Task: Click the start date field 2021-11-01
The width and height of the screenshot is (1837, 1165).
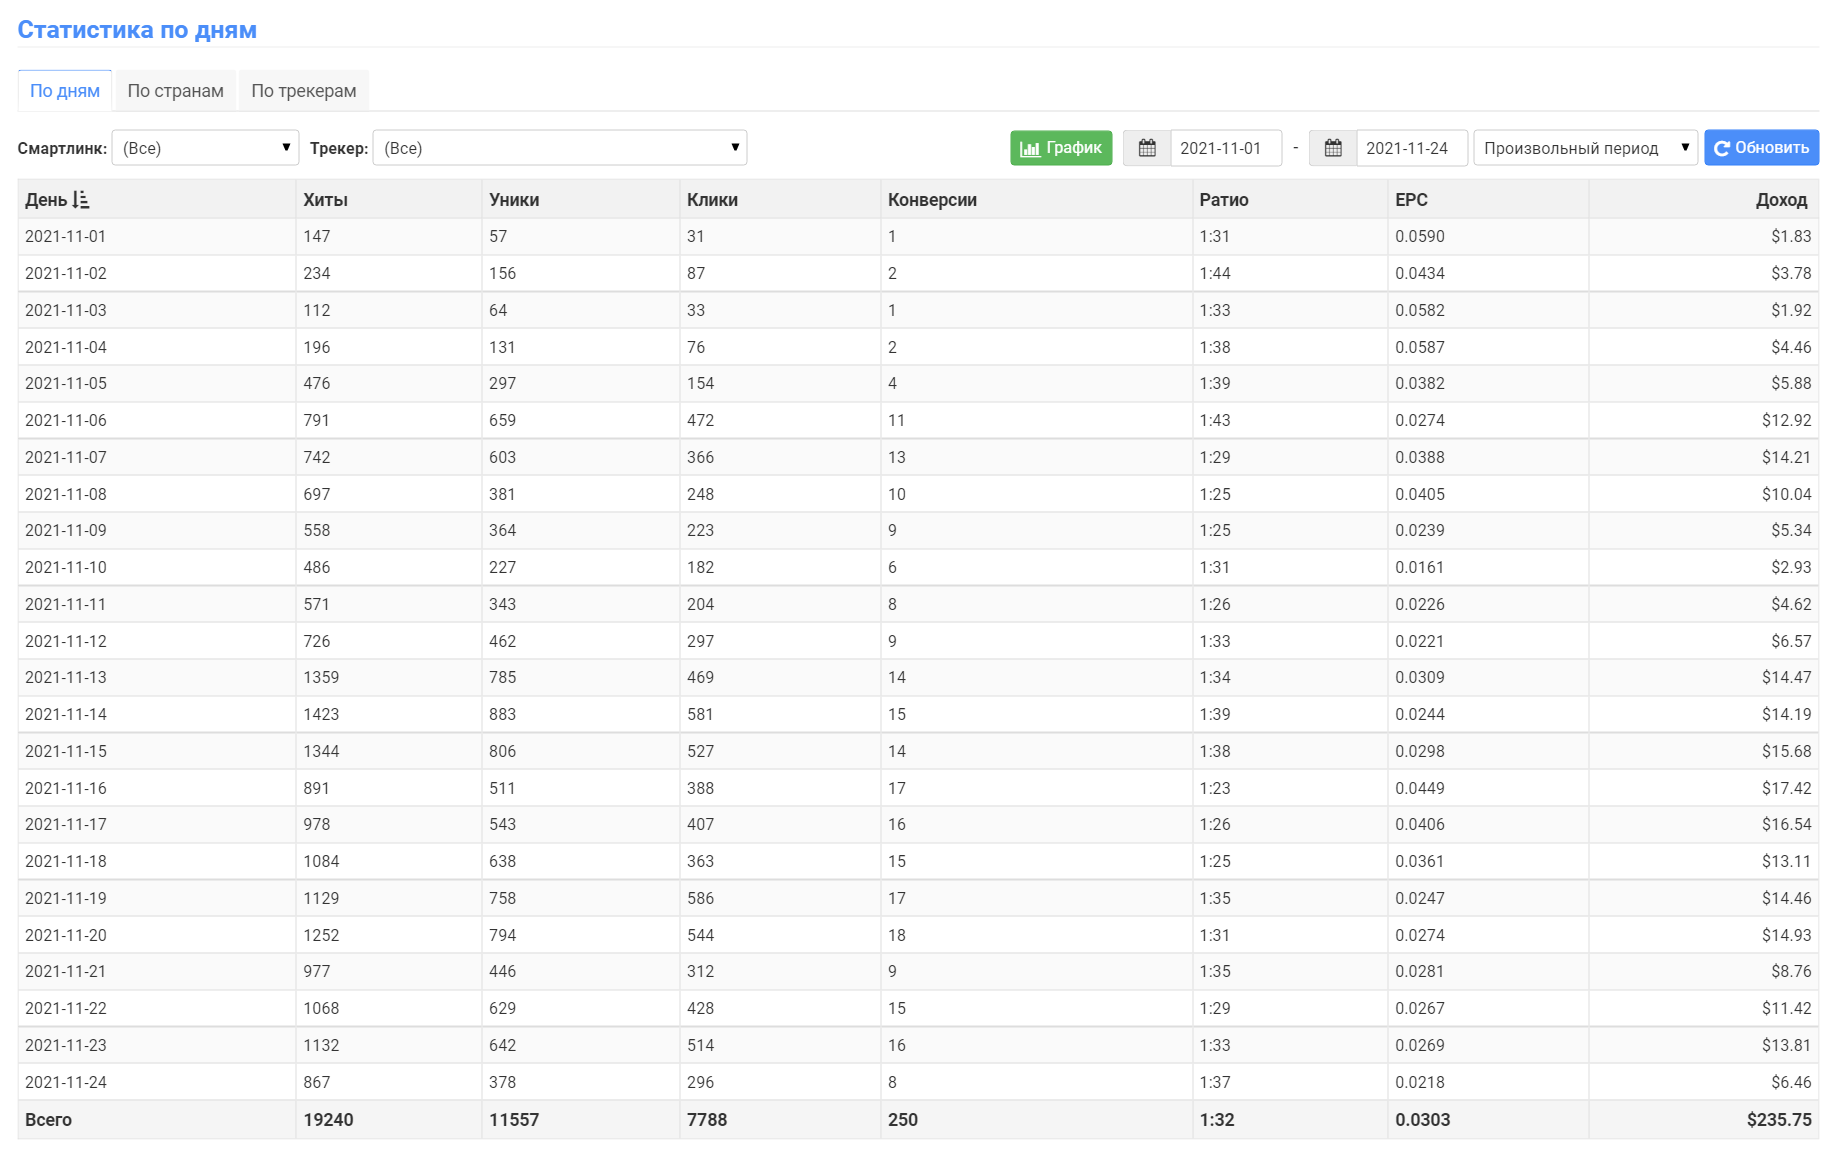Action: point(1225,148)
